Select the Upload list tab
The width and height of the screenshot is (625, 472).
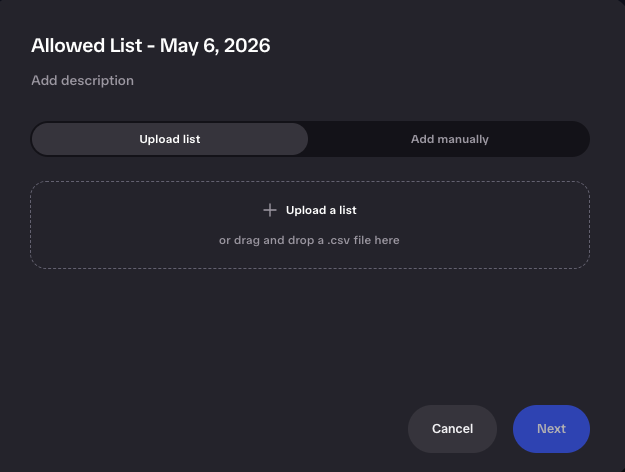click(x=170, y=139)
